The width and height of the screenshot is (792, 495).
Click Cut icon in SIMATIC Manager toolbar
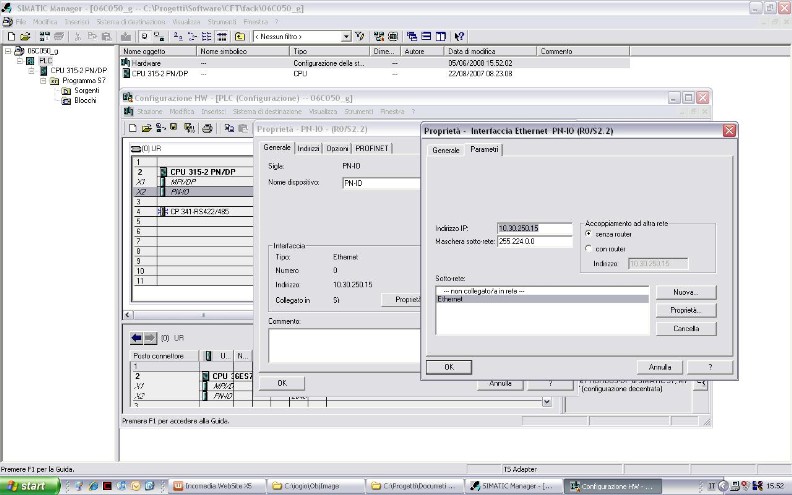pyautogui.click(x=78, y=36)
